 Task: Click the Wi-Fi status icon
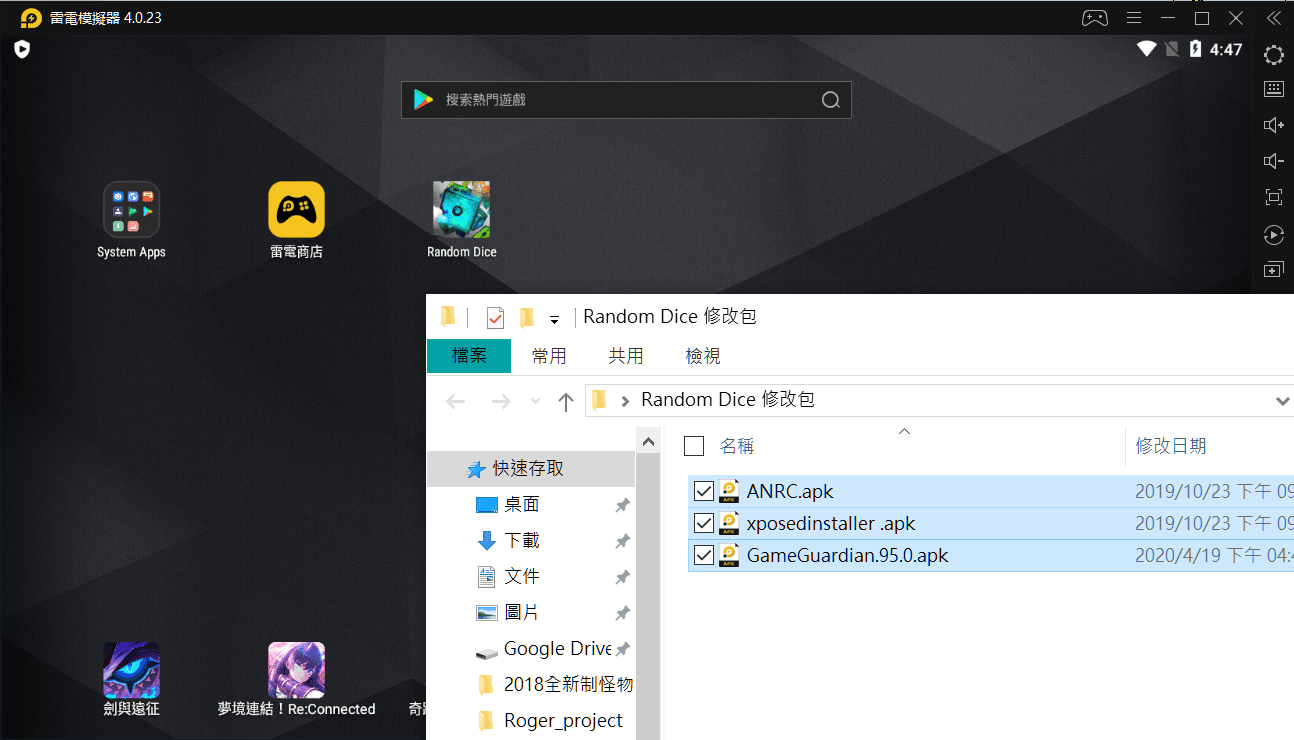click(1146, 49)
